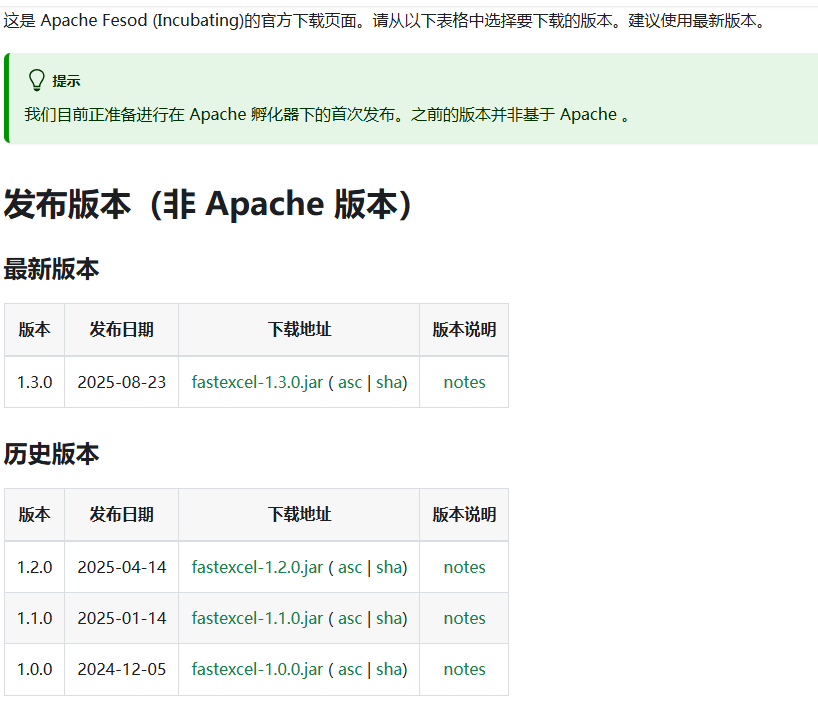View notes for version 1.3.0

click(x=464, y=382)
